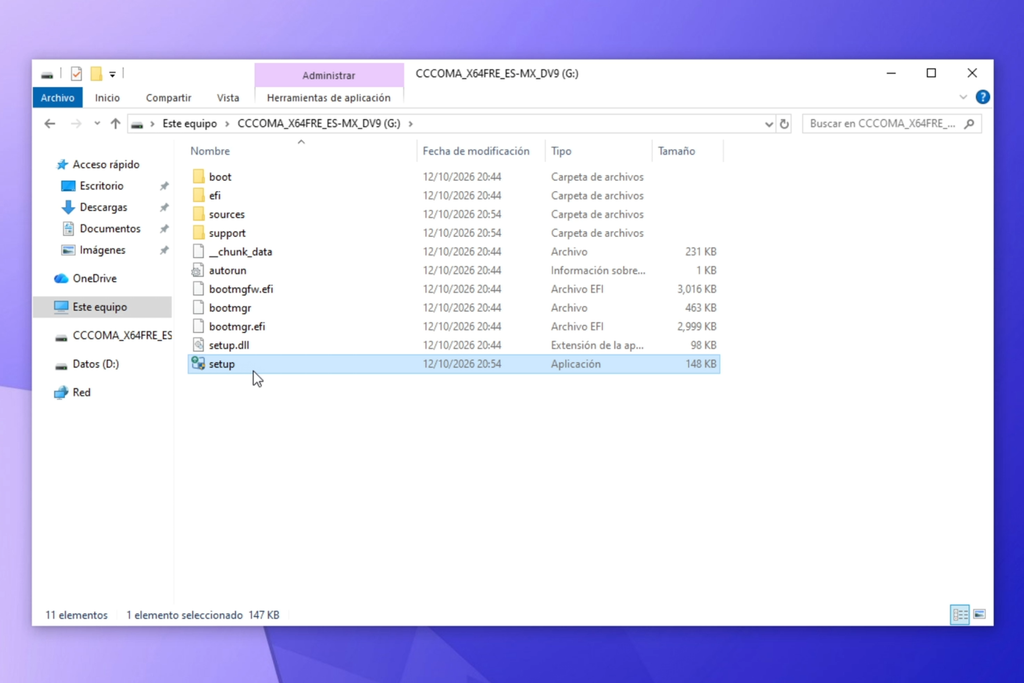
Task: Click the search magnifier icon
Action: coord(969,123)
